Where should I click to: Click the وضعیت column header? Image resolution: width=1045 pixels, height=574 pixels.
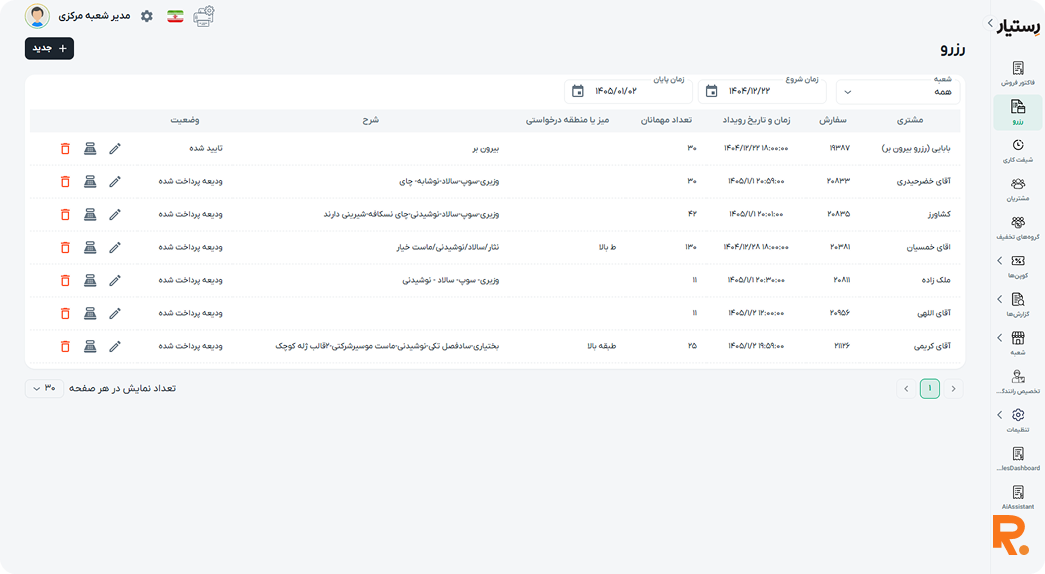coord(185,120)
